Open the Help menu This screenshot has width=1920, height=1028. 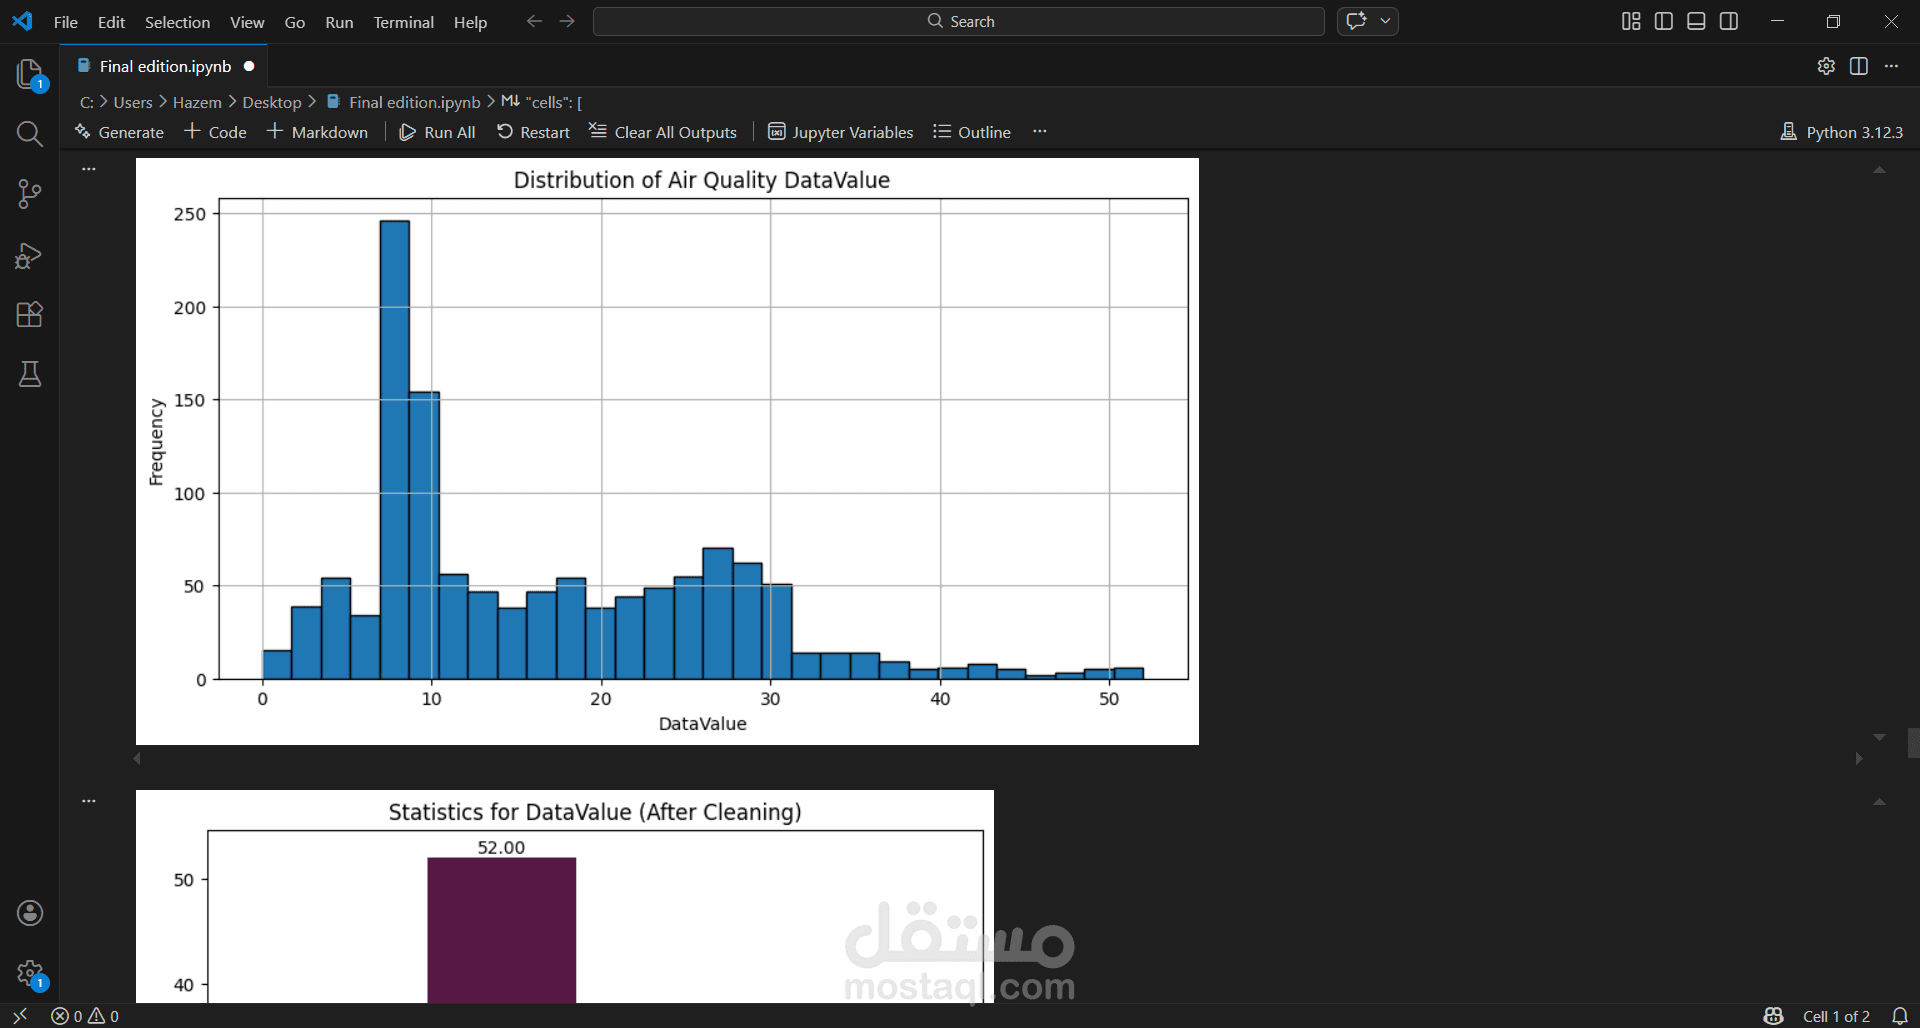(470, 22)
